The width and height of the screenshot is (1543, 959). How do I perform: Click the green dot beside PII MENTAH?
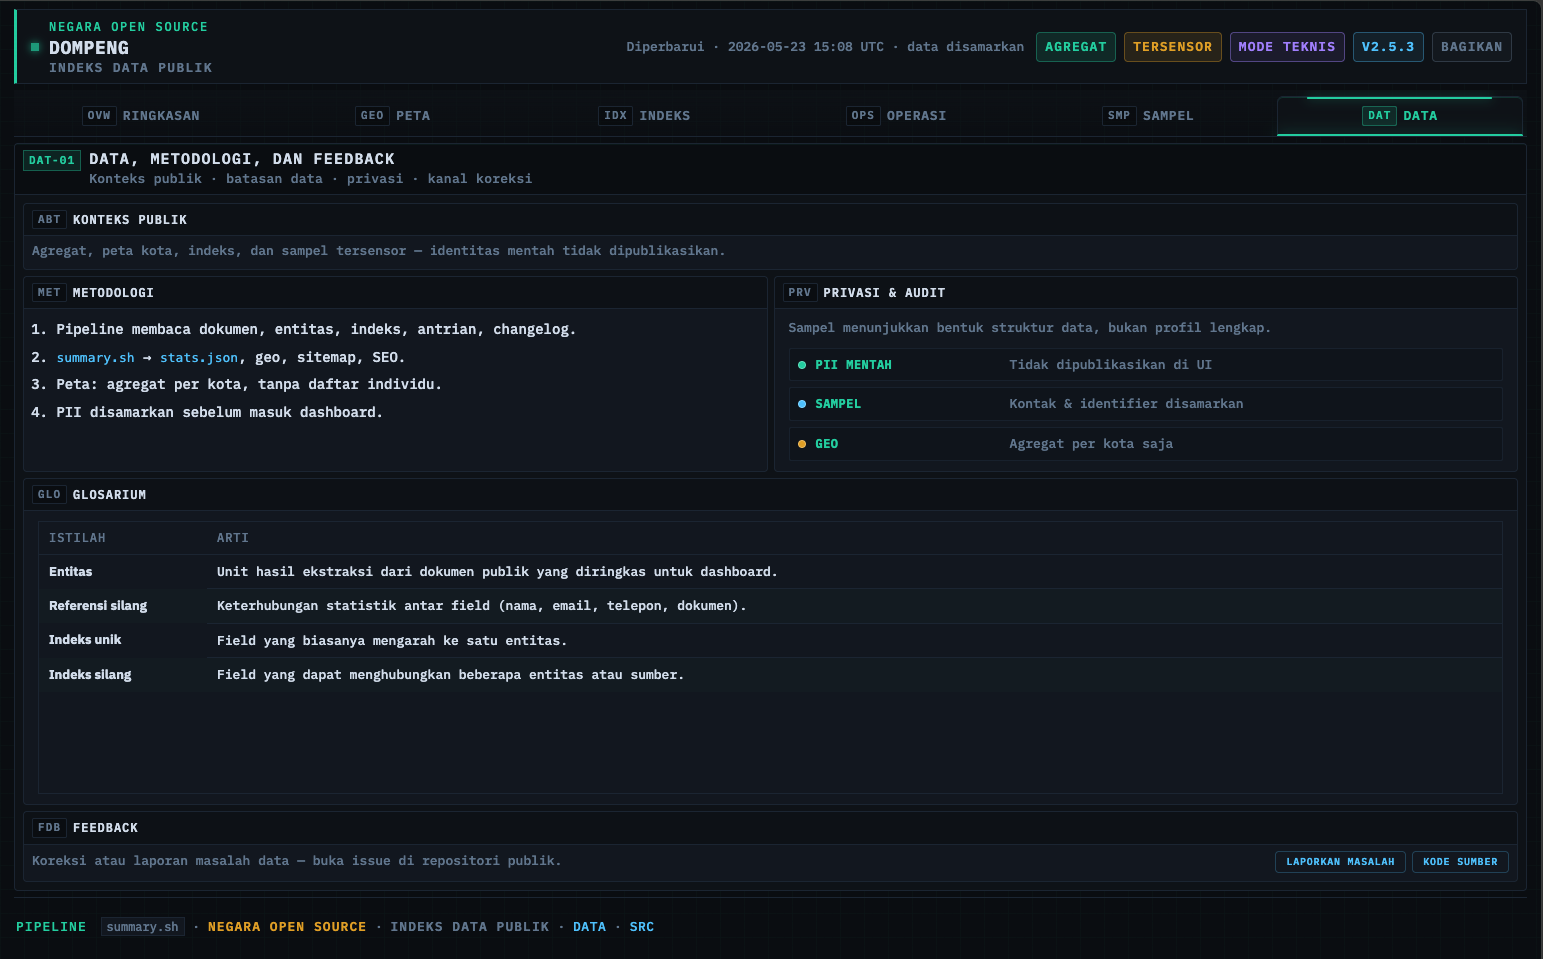[x=802, y=365]
